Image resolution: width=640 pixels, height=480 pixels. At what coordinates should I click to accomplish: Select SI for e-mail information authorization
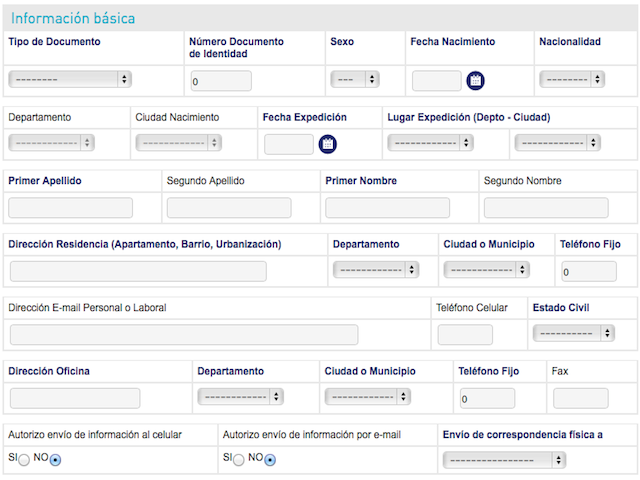tap(239, 460)
